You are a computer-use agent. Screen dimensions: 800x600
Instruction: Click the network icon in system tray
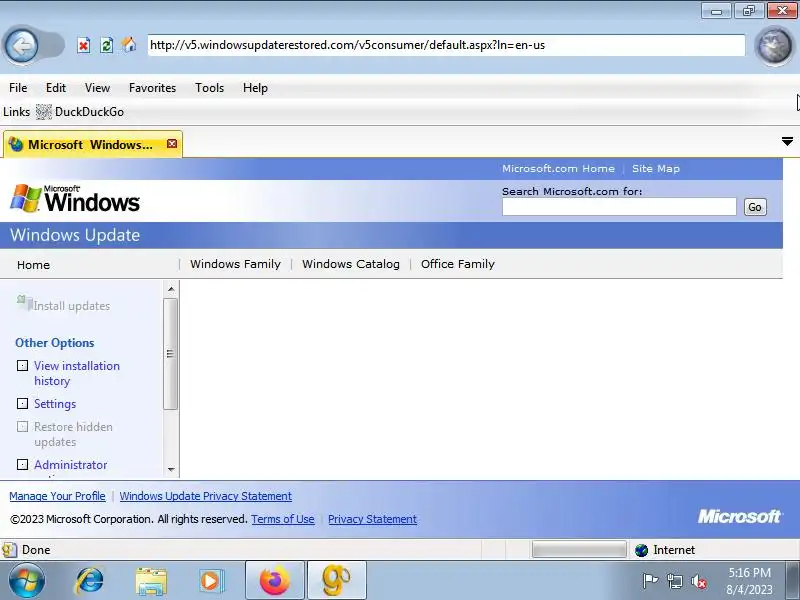(x=674, y=581)
